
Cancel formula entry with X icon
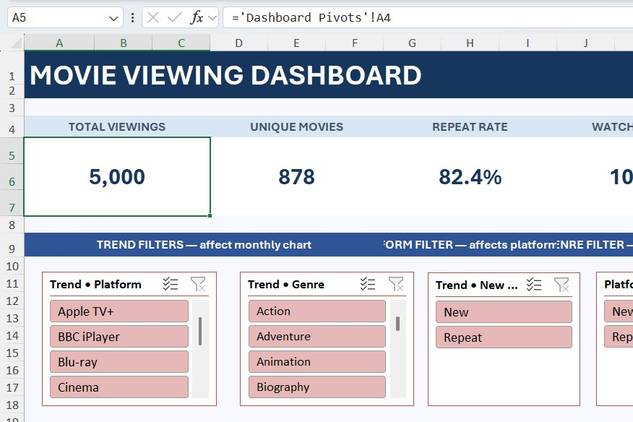[x=153, y=18]
